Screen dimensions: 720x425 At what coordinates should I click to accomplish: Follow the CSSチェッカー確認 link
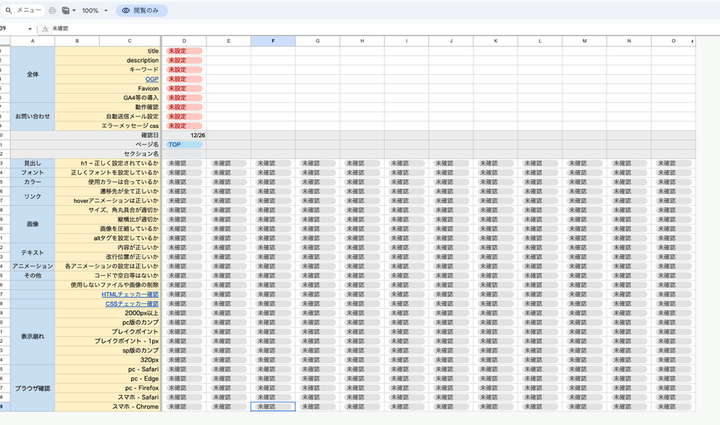pyautogui.click(x=132, y=304)
